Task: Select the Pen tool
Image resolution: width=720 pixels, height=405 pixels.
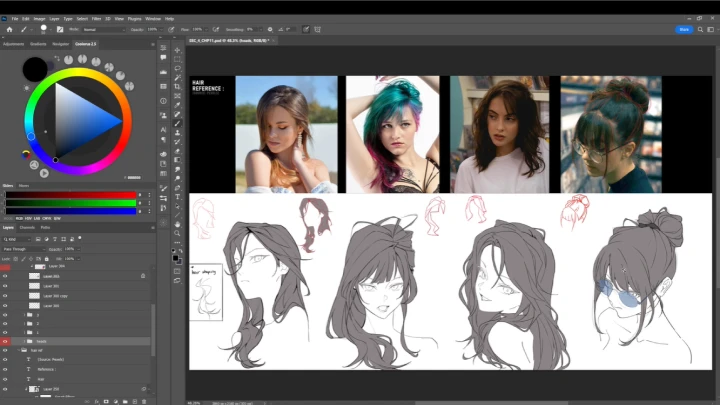Action: (x=177, y=188)
